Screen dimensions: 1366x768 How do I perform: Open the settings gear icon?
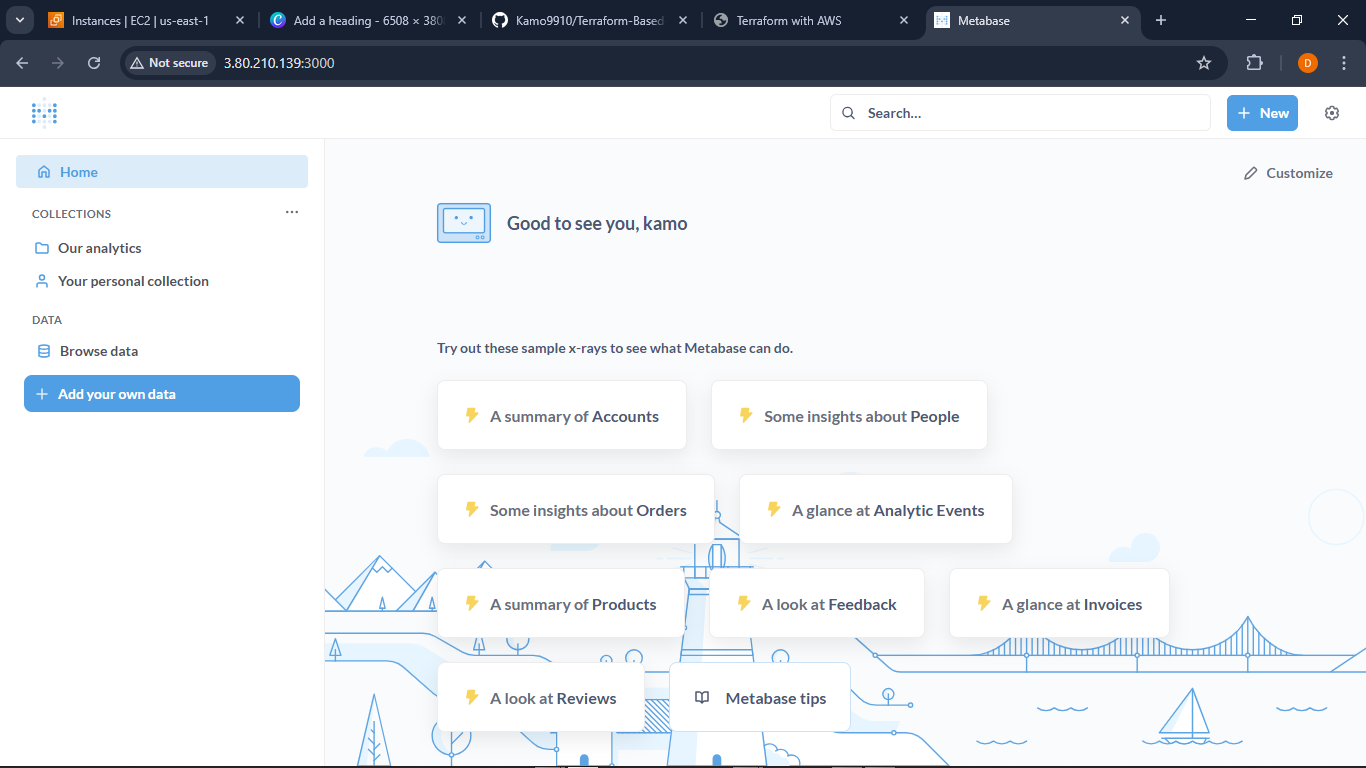point(1331,113)
